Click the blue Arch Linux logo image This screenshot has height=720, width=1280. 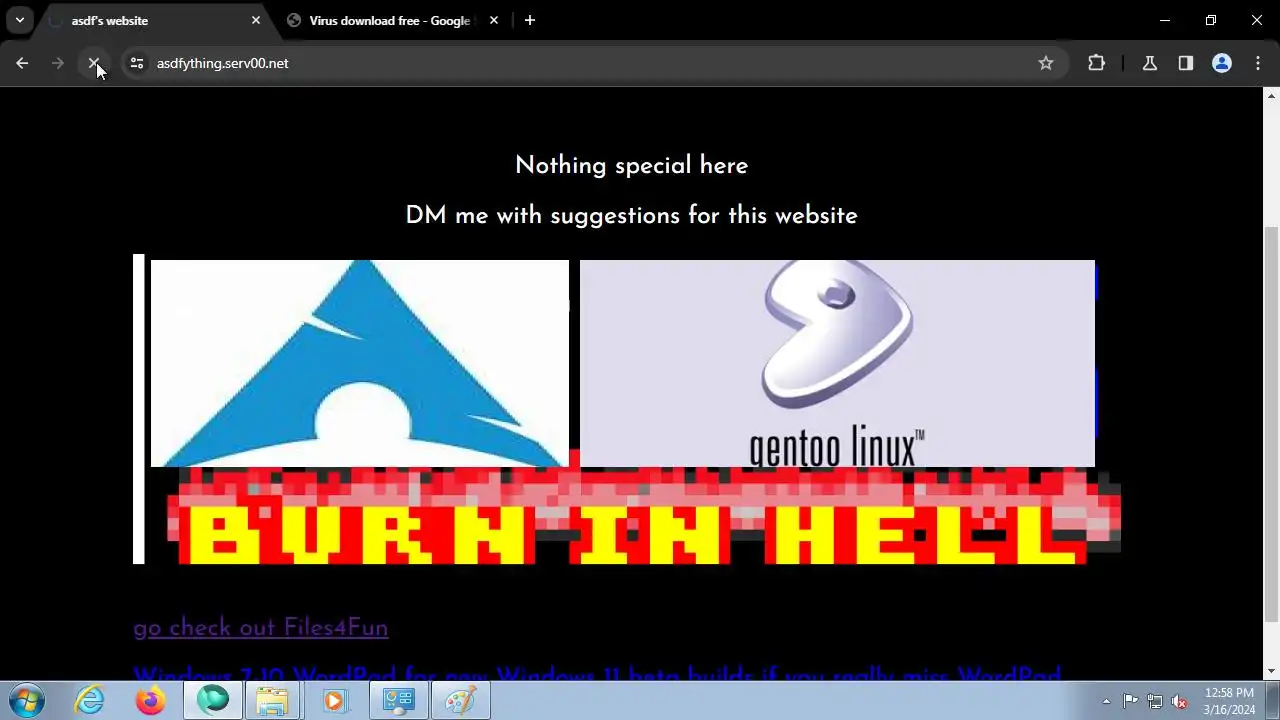[360, 363]
